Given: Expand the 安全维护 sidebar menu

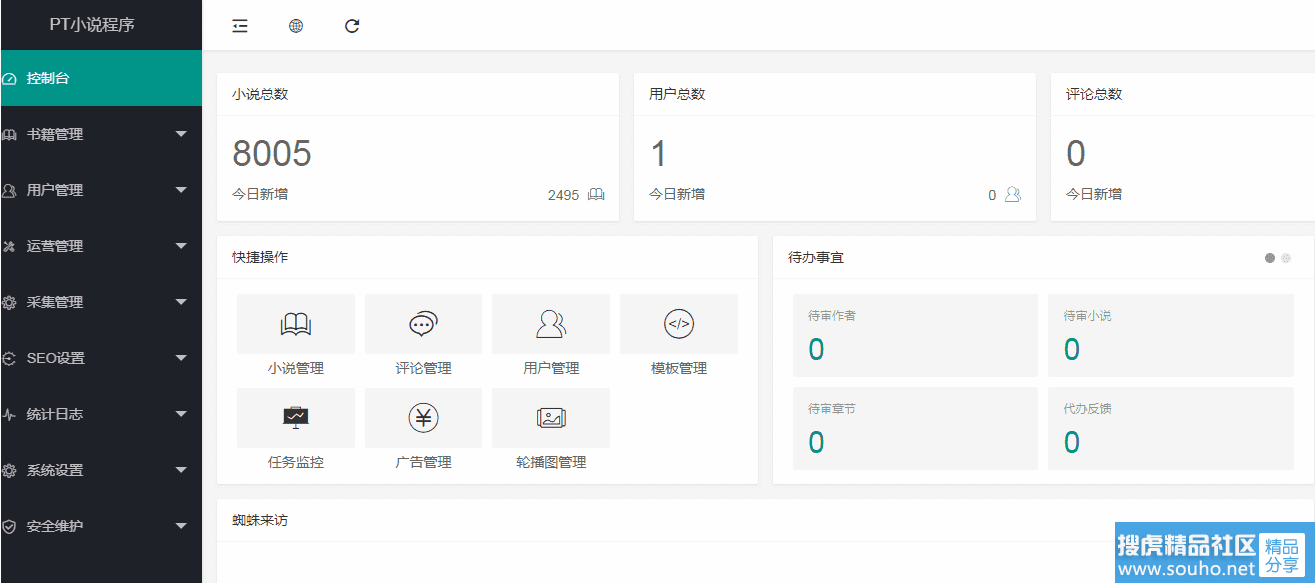Looking at the screenshot, I should point(100,526).
